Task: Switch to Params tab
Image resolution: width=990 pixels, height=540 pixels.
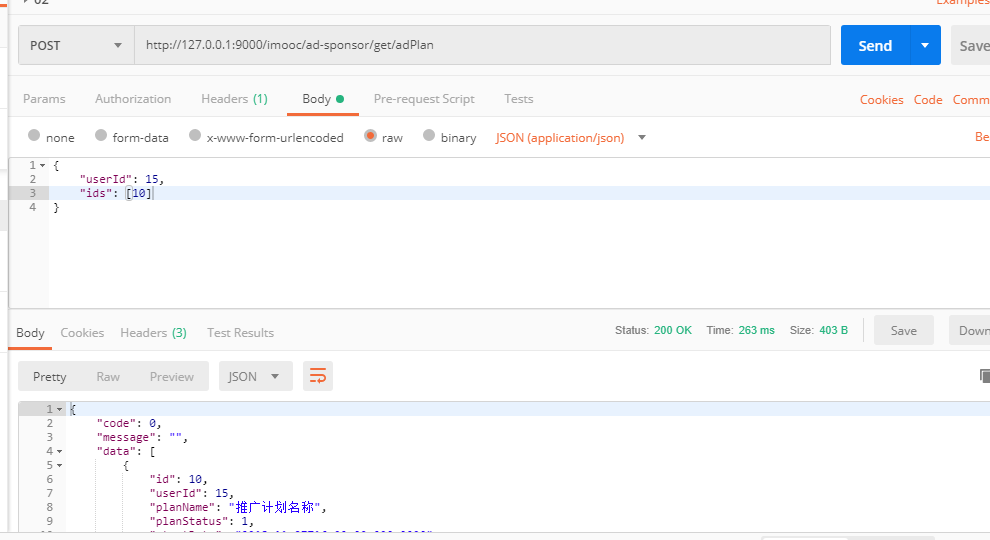Action: click(44, 99)
